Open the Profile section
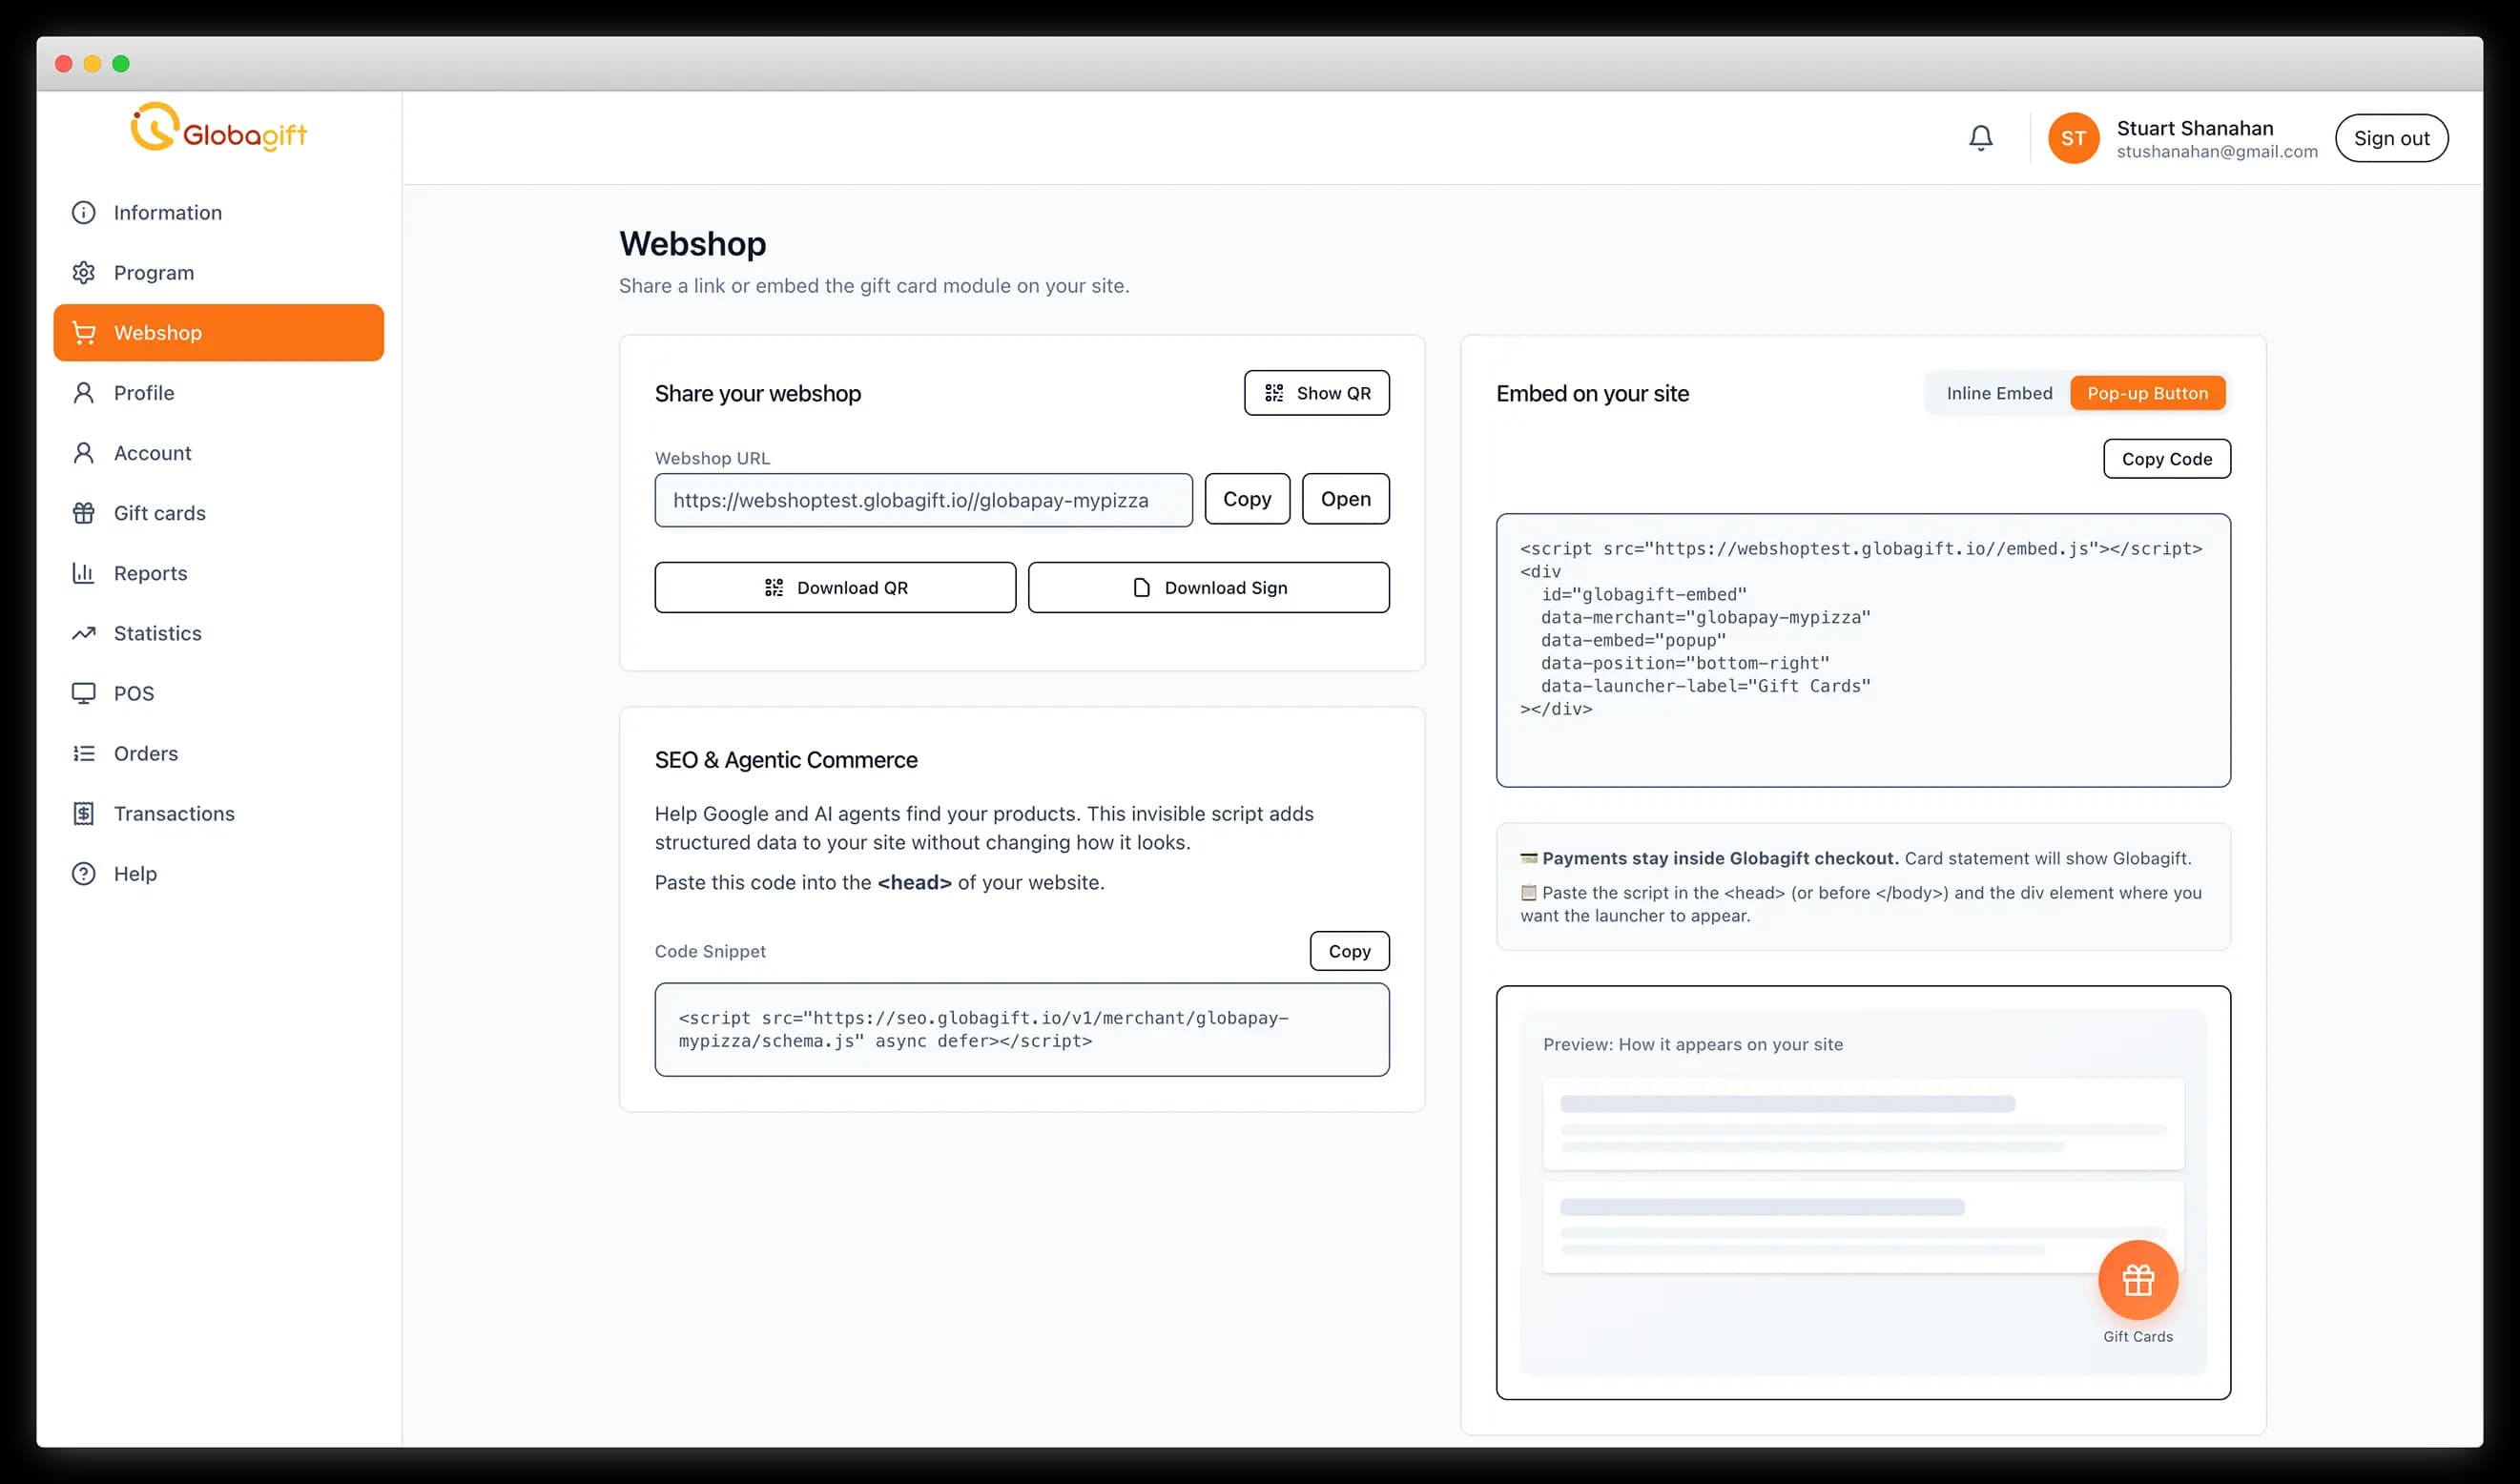The width and height of the screenshot is (2520, 1484). pyautogui.click(x=142, y=392)
